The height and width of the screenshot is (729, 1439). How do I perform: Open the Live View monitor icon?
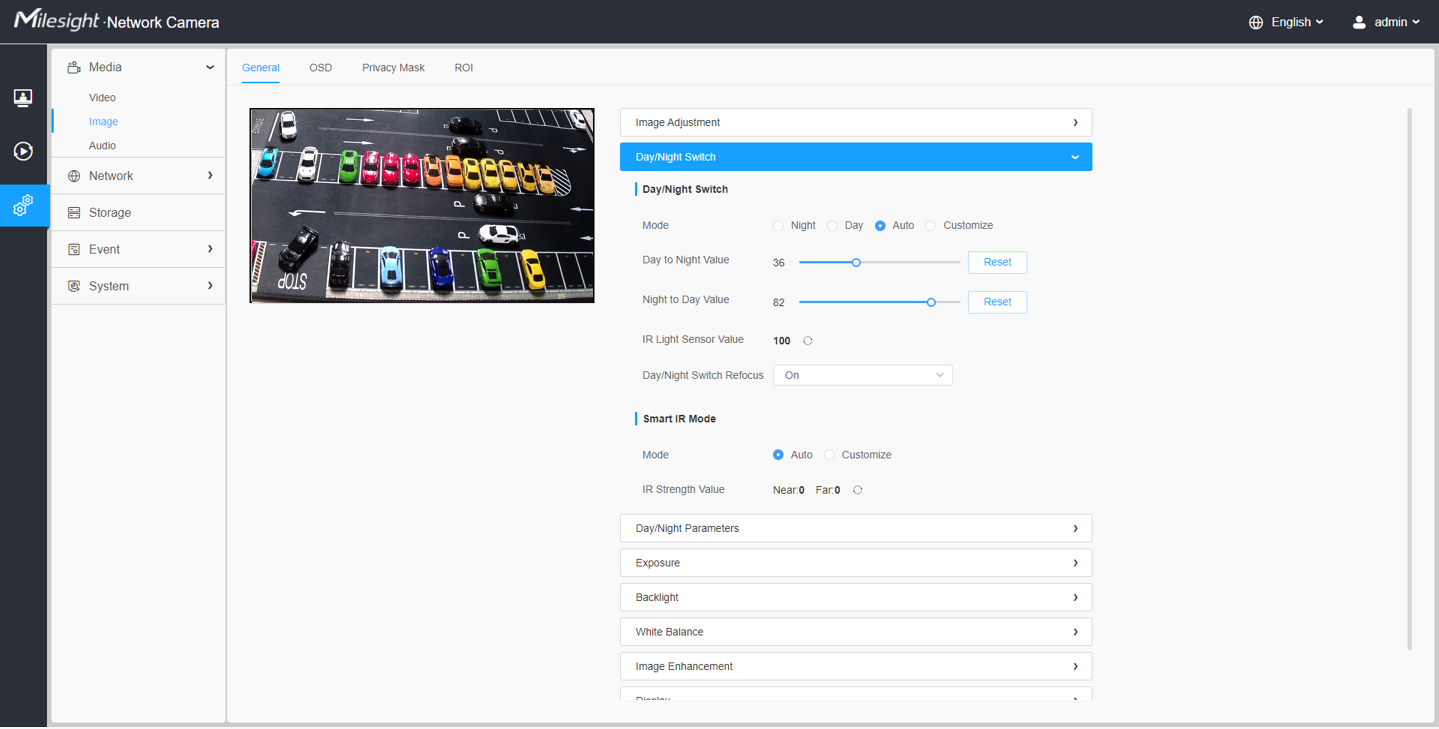[x=23, y=97]
